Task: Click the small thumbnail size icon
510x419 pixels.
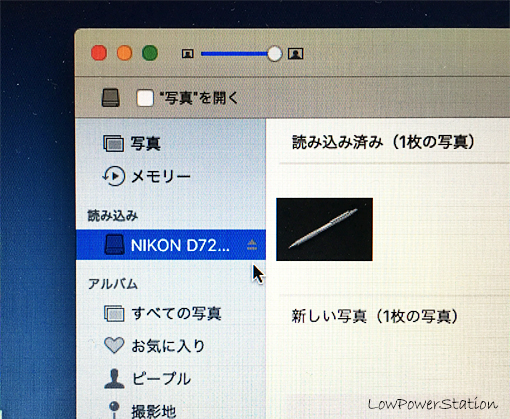Action: pyautogui.click(x=188, y=54)
